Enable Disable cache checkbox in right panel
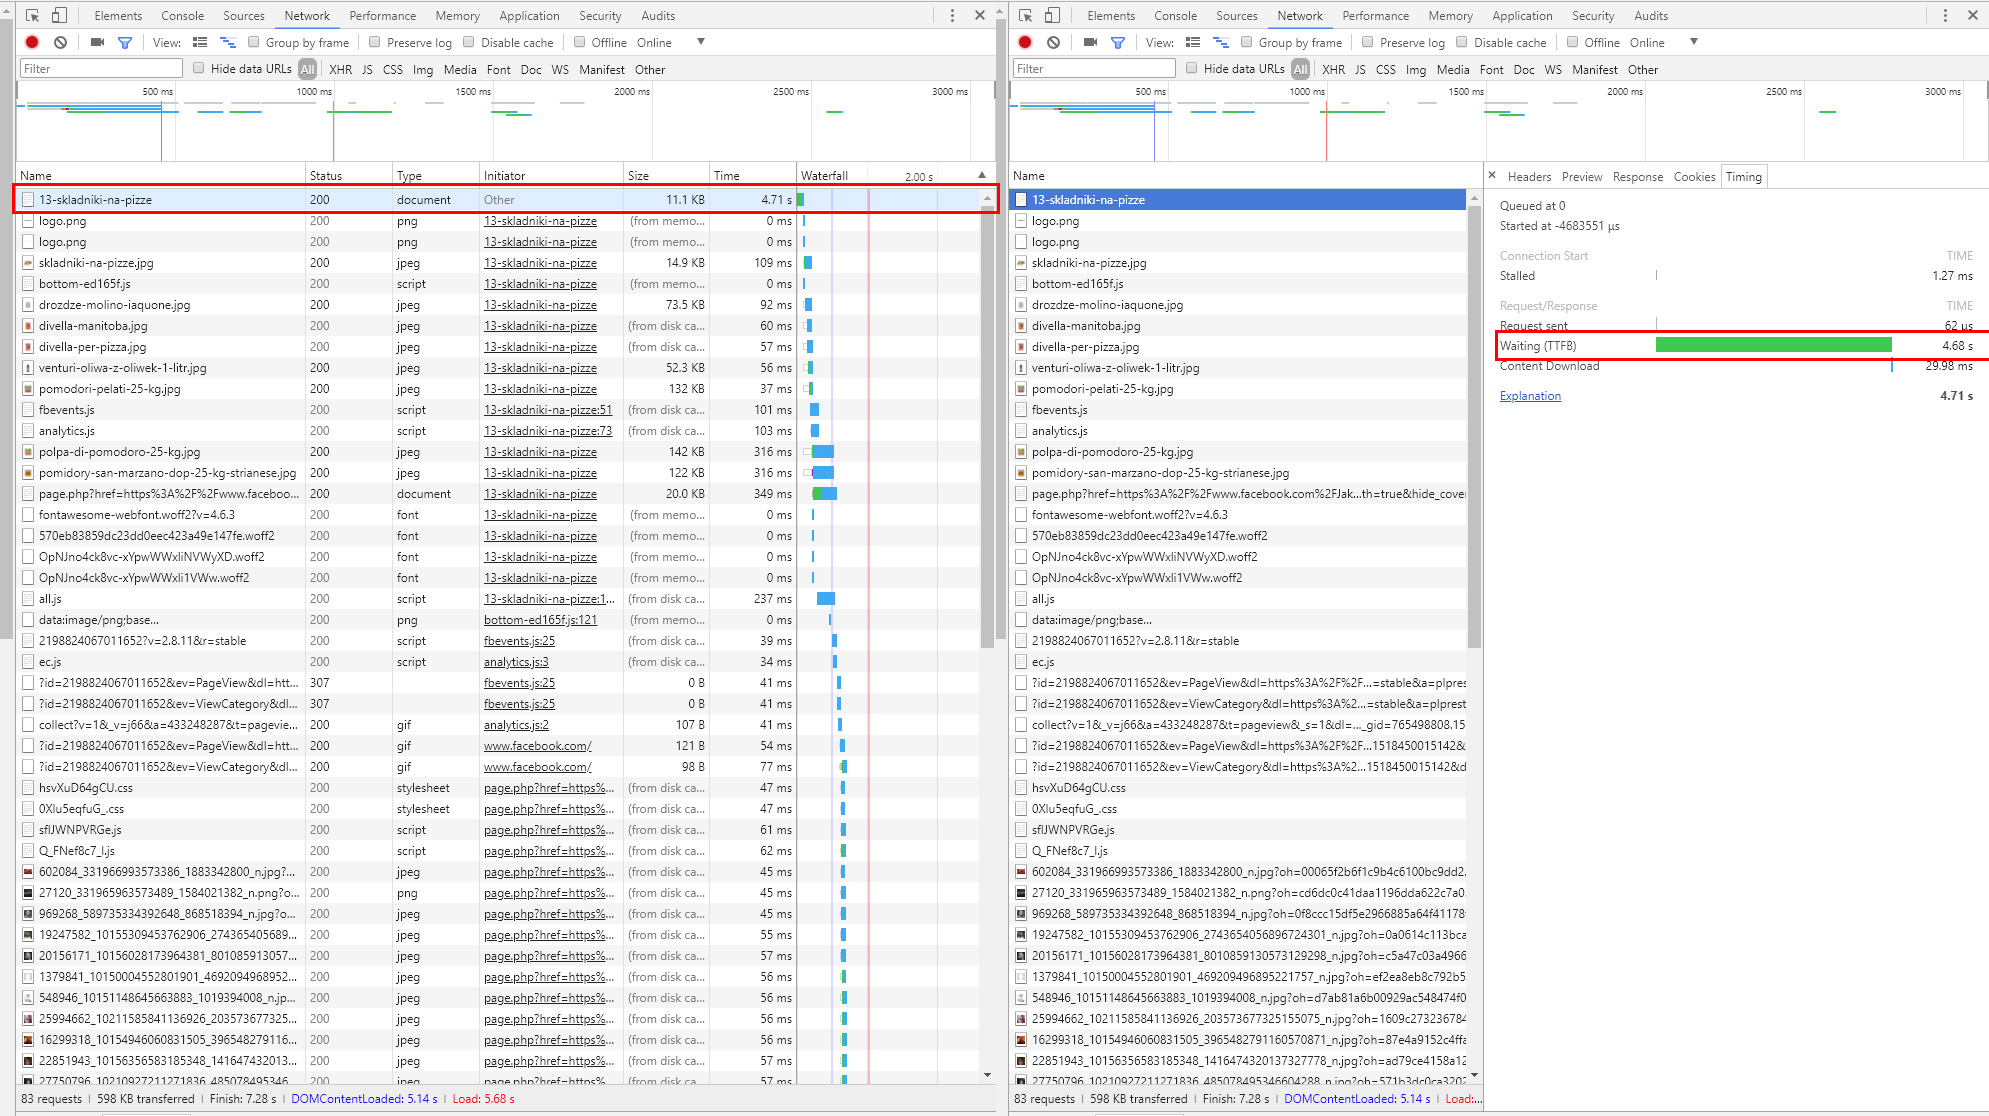 coord(1462,42)
